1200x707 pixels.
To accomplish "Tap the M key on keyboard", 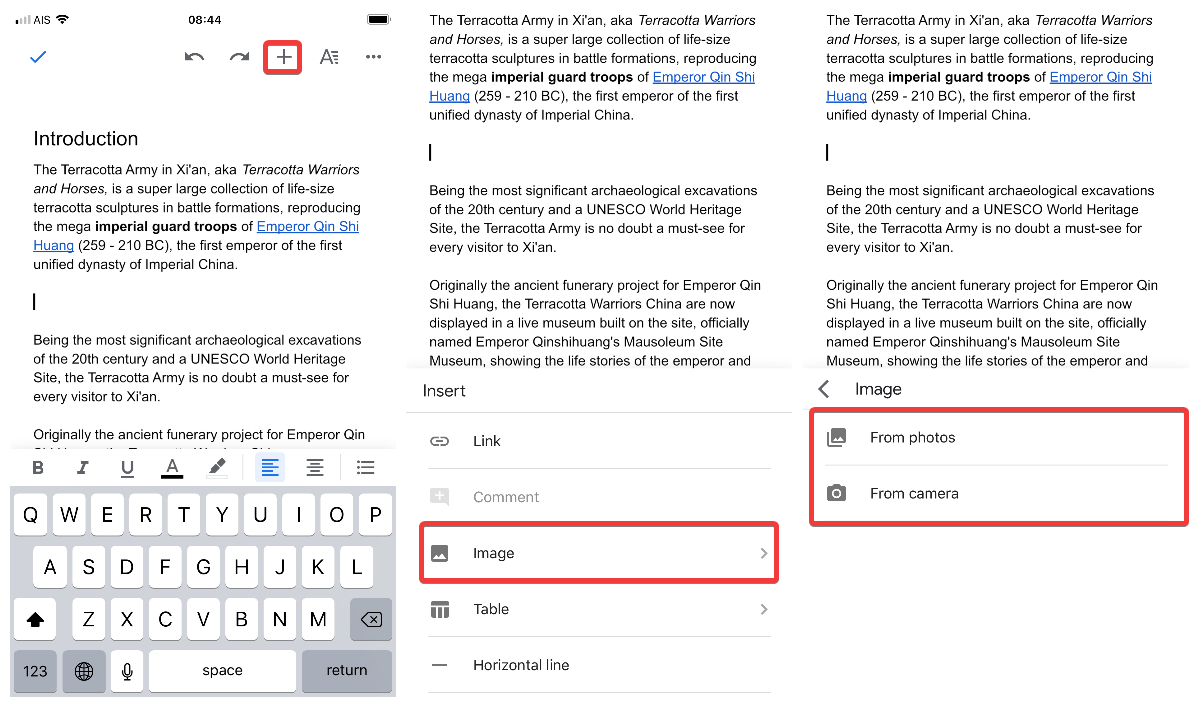I will 318,619.
